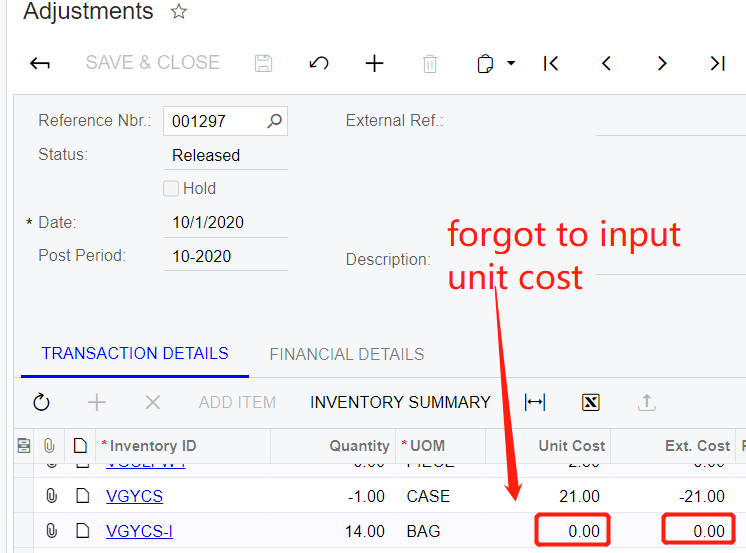Click the Delete trash icon
Image resolution: width=746 pixels, height=553 pixels.
430,63
